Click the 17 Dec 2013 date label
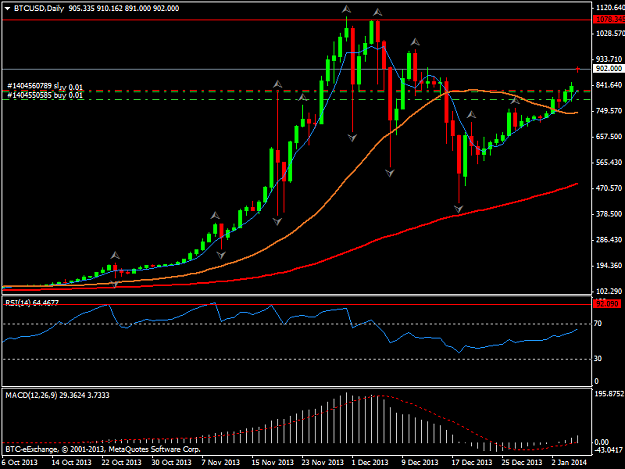The width and height of the screenshot is (625, 469). click(472, 462)
